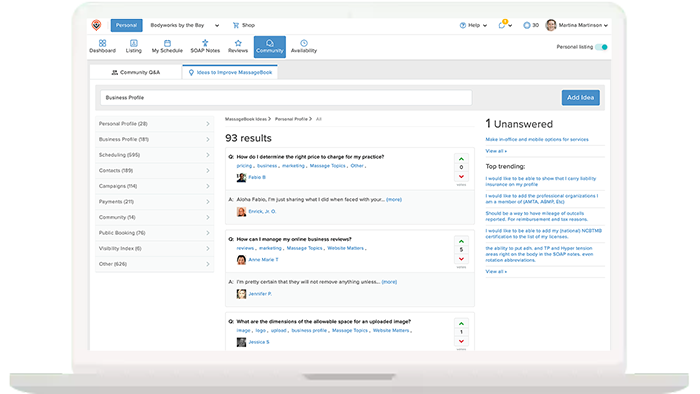The height and width of the screenshot is (394, 700).
Task: Expand the Public Booking (76) category
Action: pyautogui.click(x=154, y=233)
